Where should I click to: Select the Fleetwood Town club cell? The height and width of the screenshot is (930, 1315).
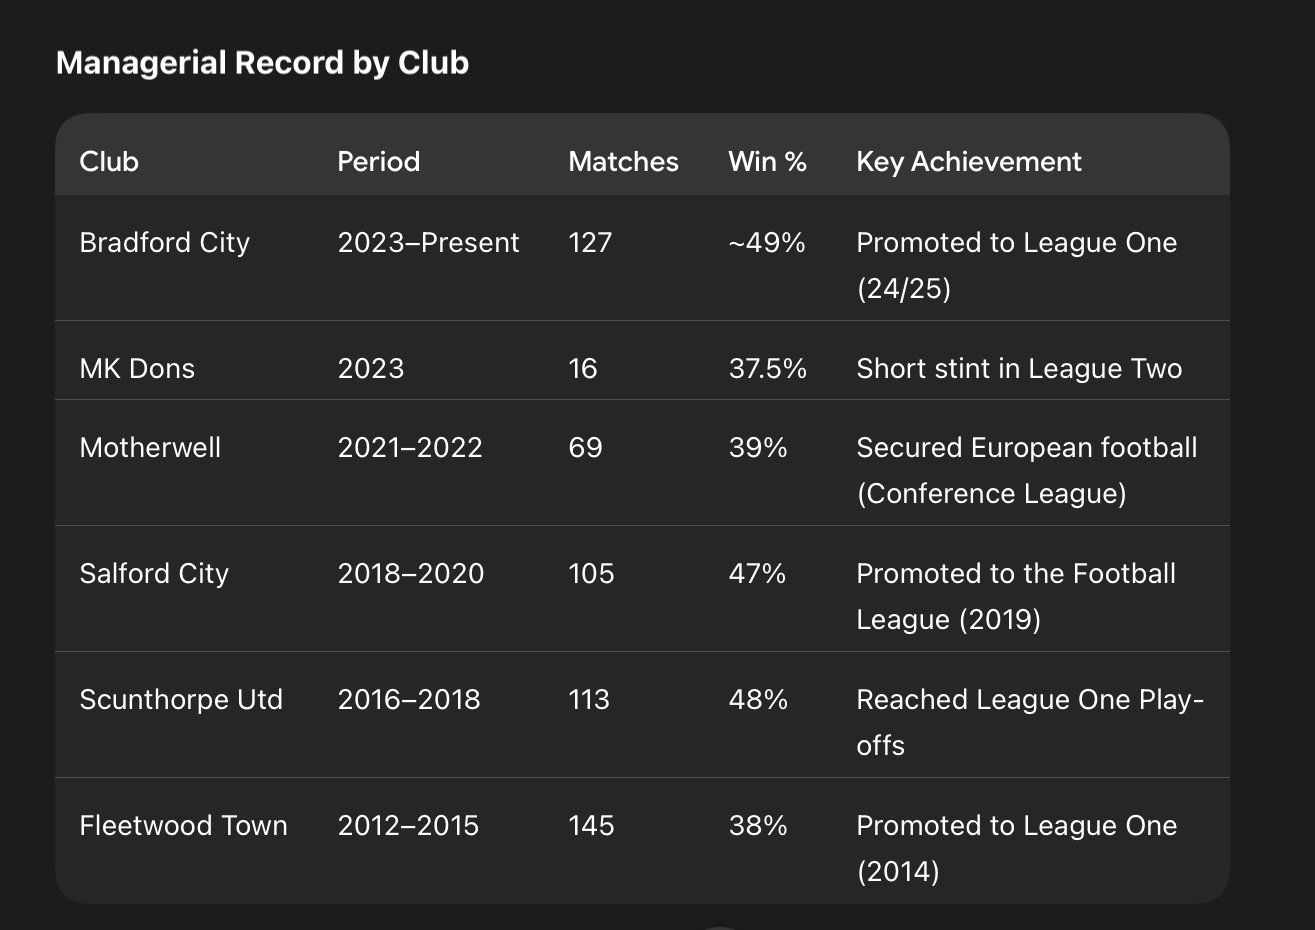click(x=183, y=825)
